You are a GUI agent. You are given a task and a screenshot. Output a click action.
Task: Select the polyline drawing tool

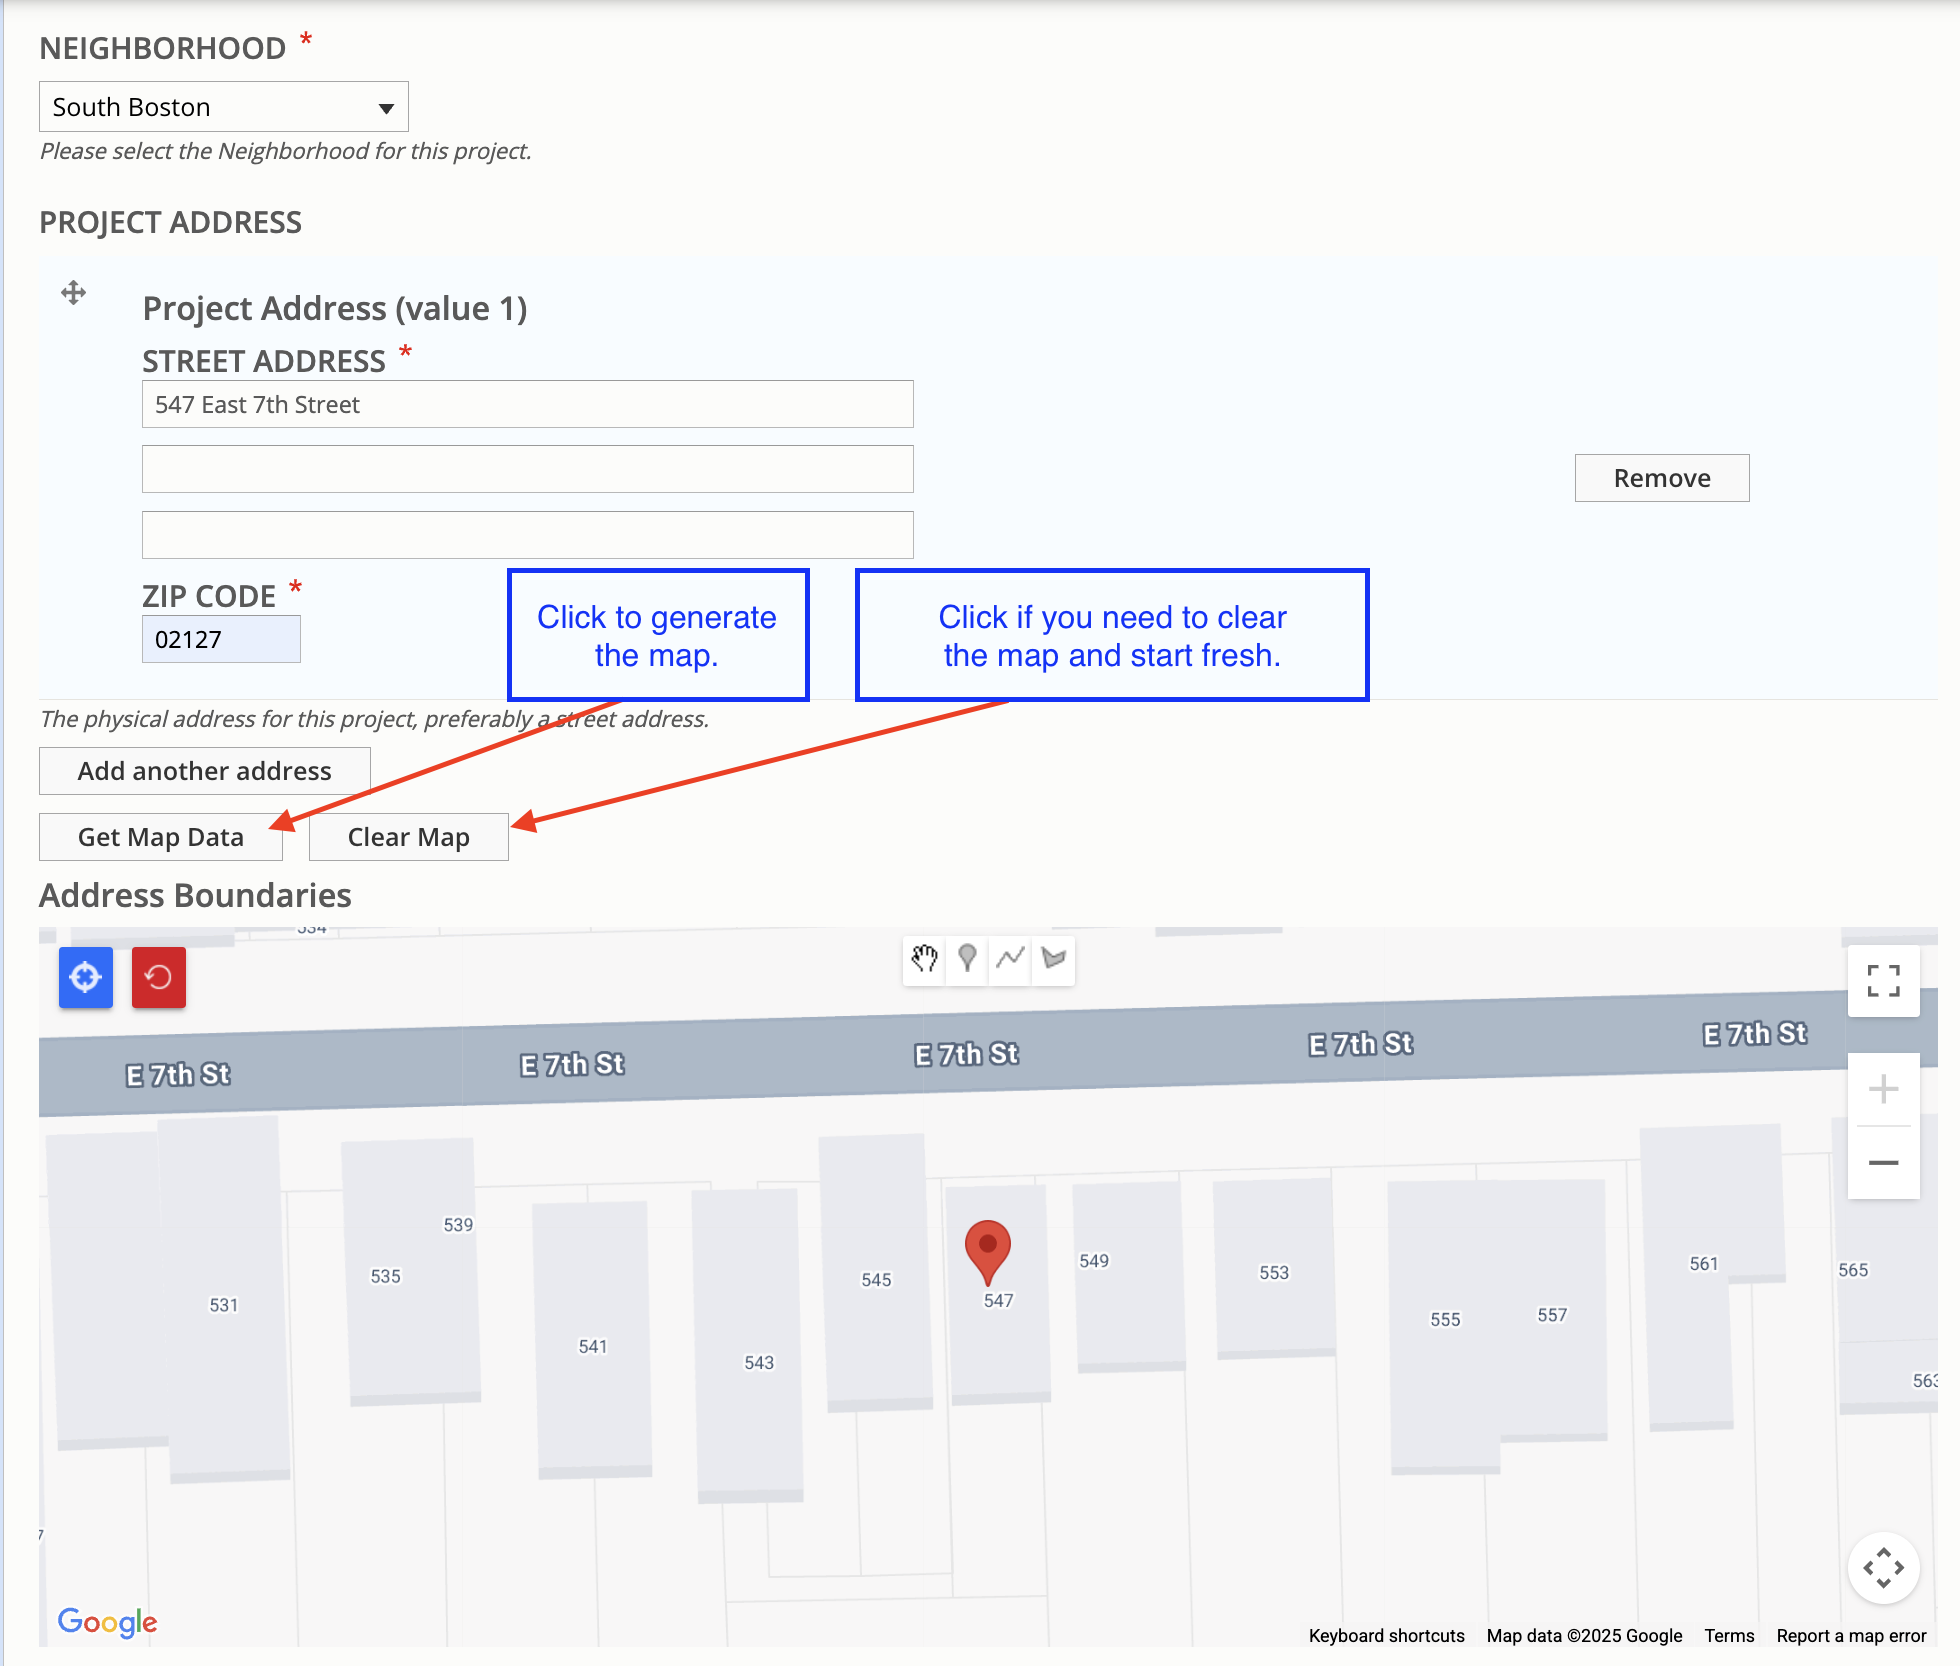pos(1010,960)
